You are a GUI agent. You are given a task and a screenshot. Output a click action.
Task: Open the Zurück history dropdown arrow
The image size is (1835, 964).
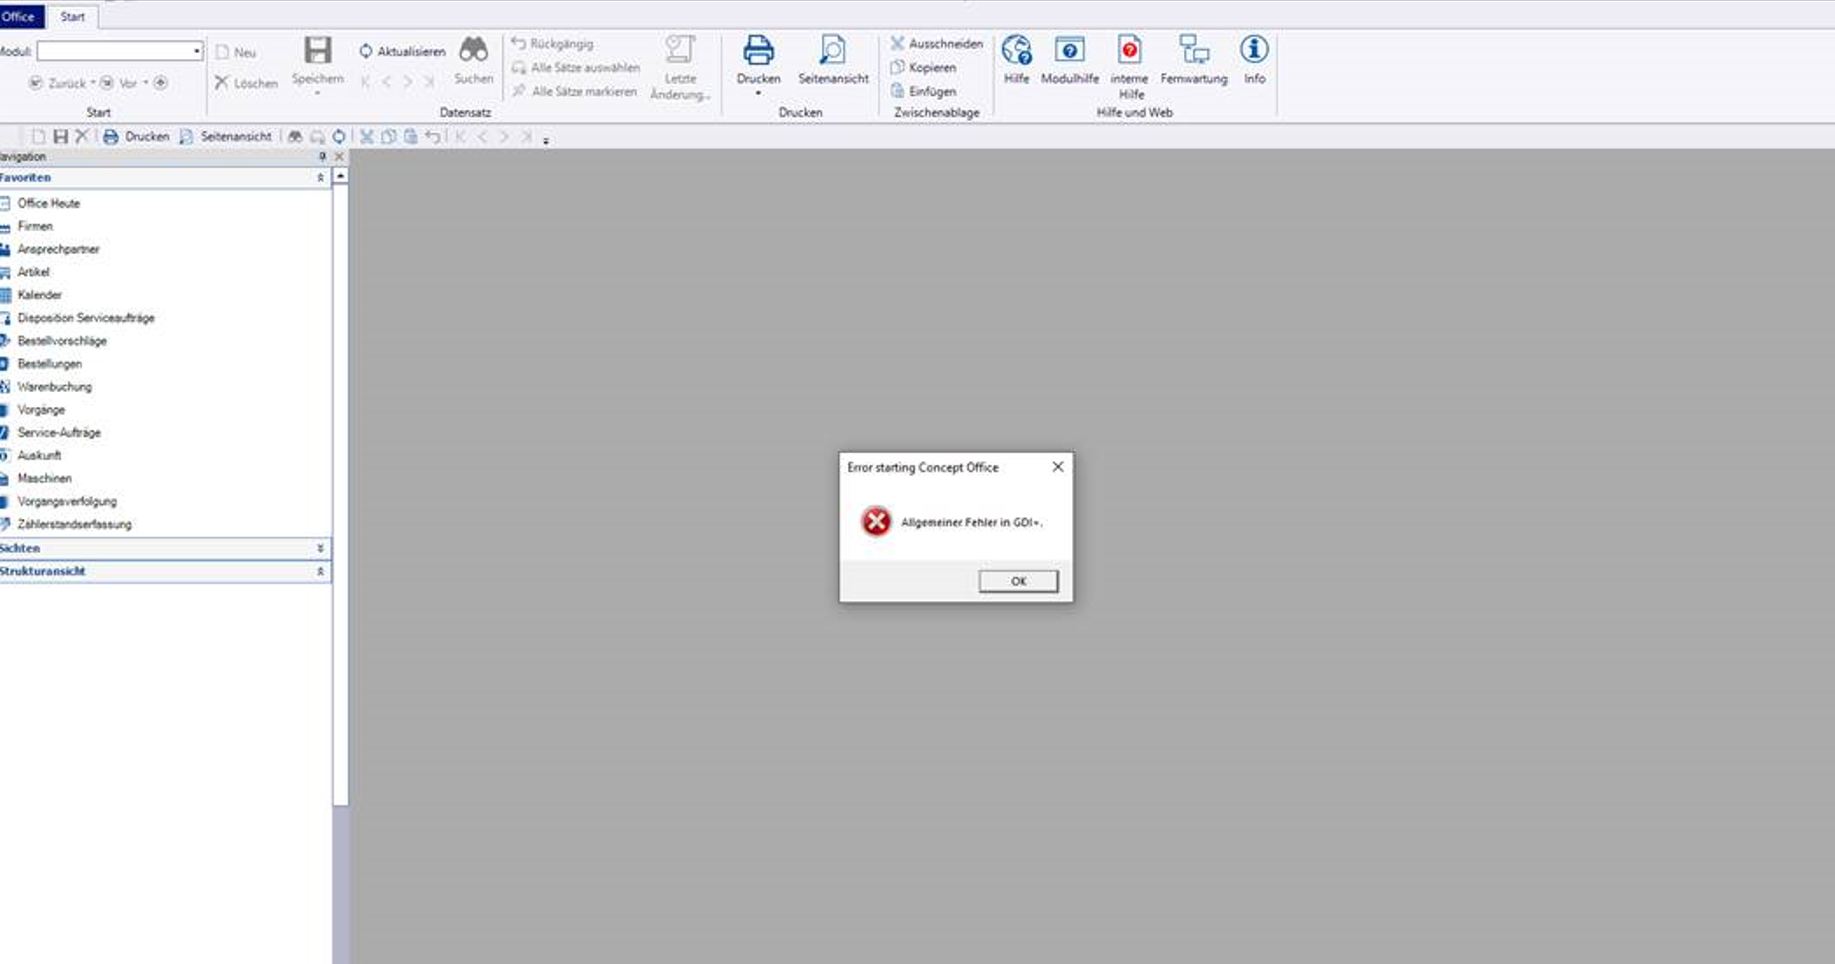pos(93,83)
